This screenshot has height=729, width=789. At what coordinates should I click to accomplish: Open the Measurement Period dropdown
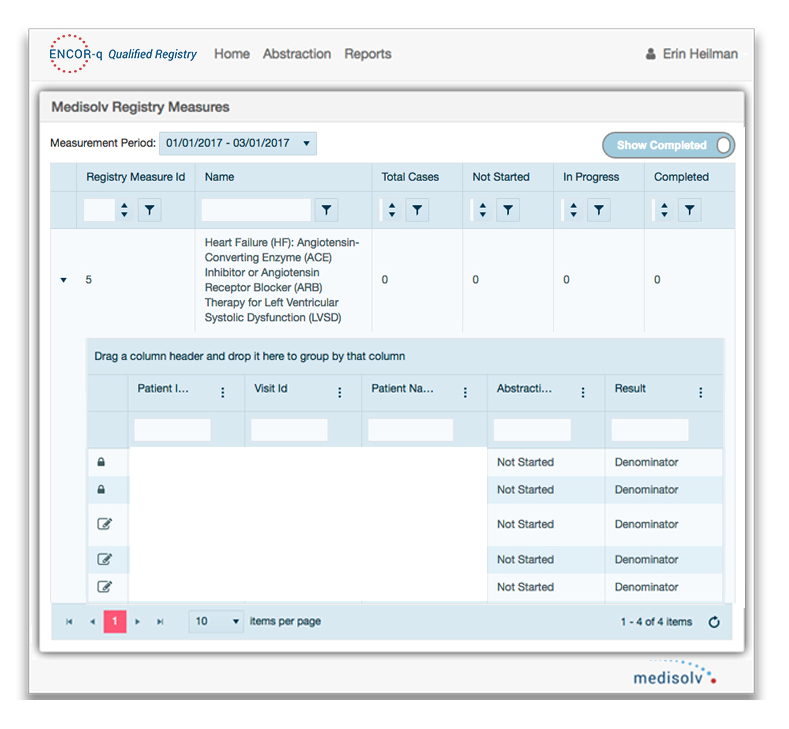(x=238, y=143)
